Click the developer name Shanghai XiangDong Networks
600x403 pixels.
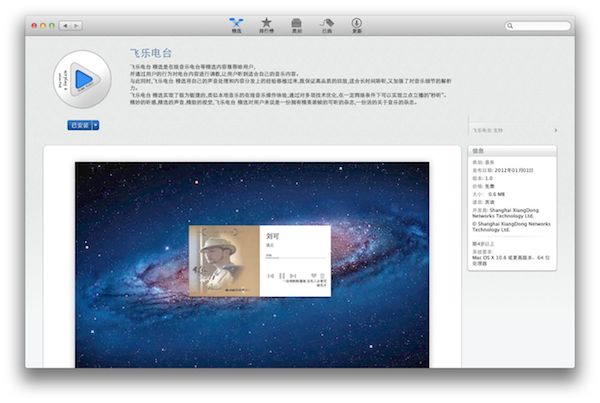505,213
